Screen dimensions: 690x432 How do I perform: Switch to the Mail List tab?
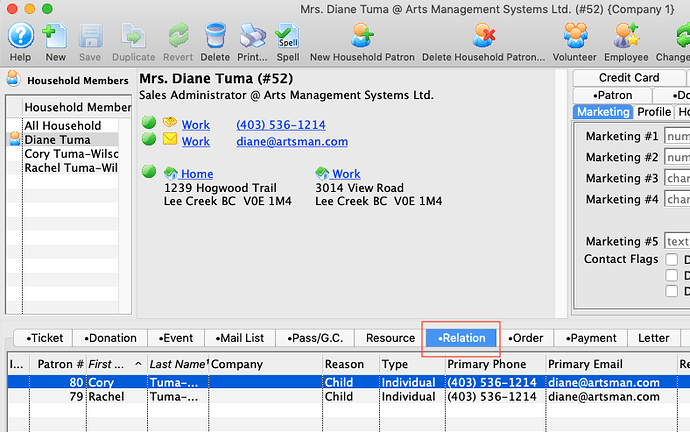pos(240,338)
